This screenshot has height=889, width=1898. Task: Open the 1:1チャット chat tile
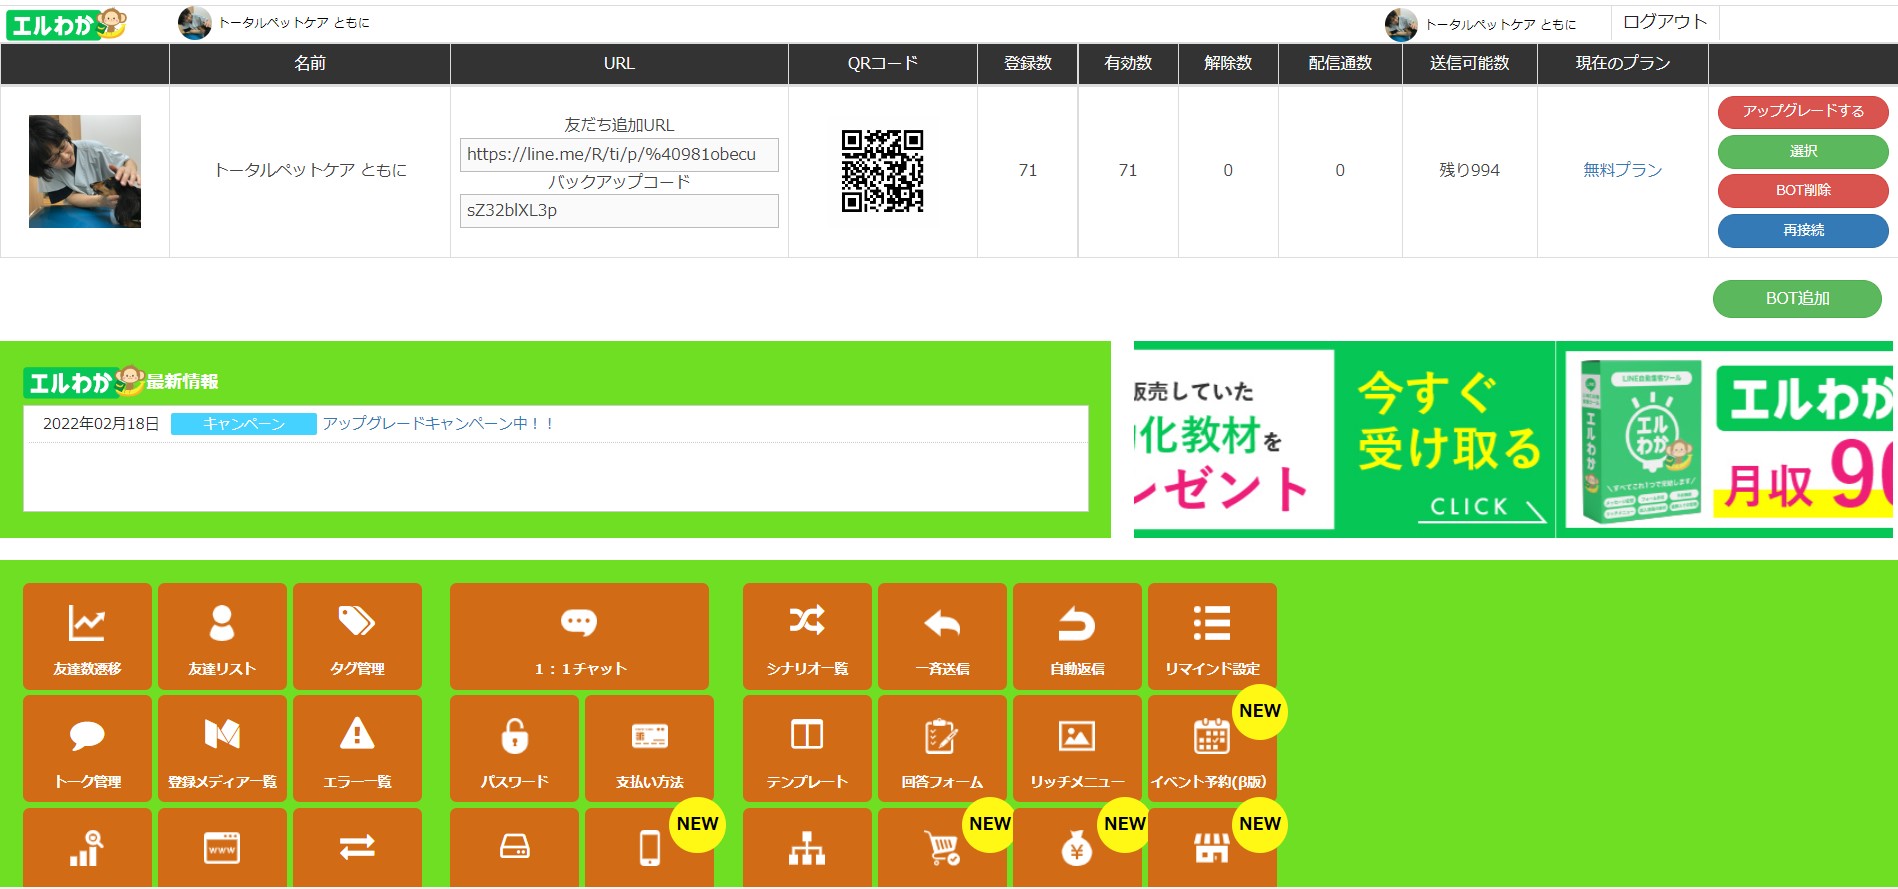(579, 636)
